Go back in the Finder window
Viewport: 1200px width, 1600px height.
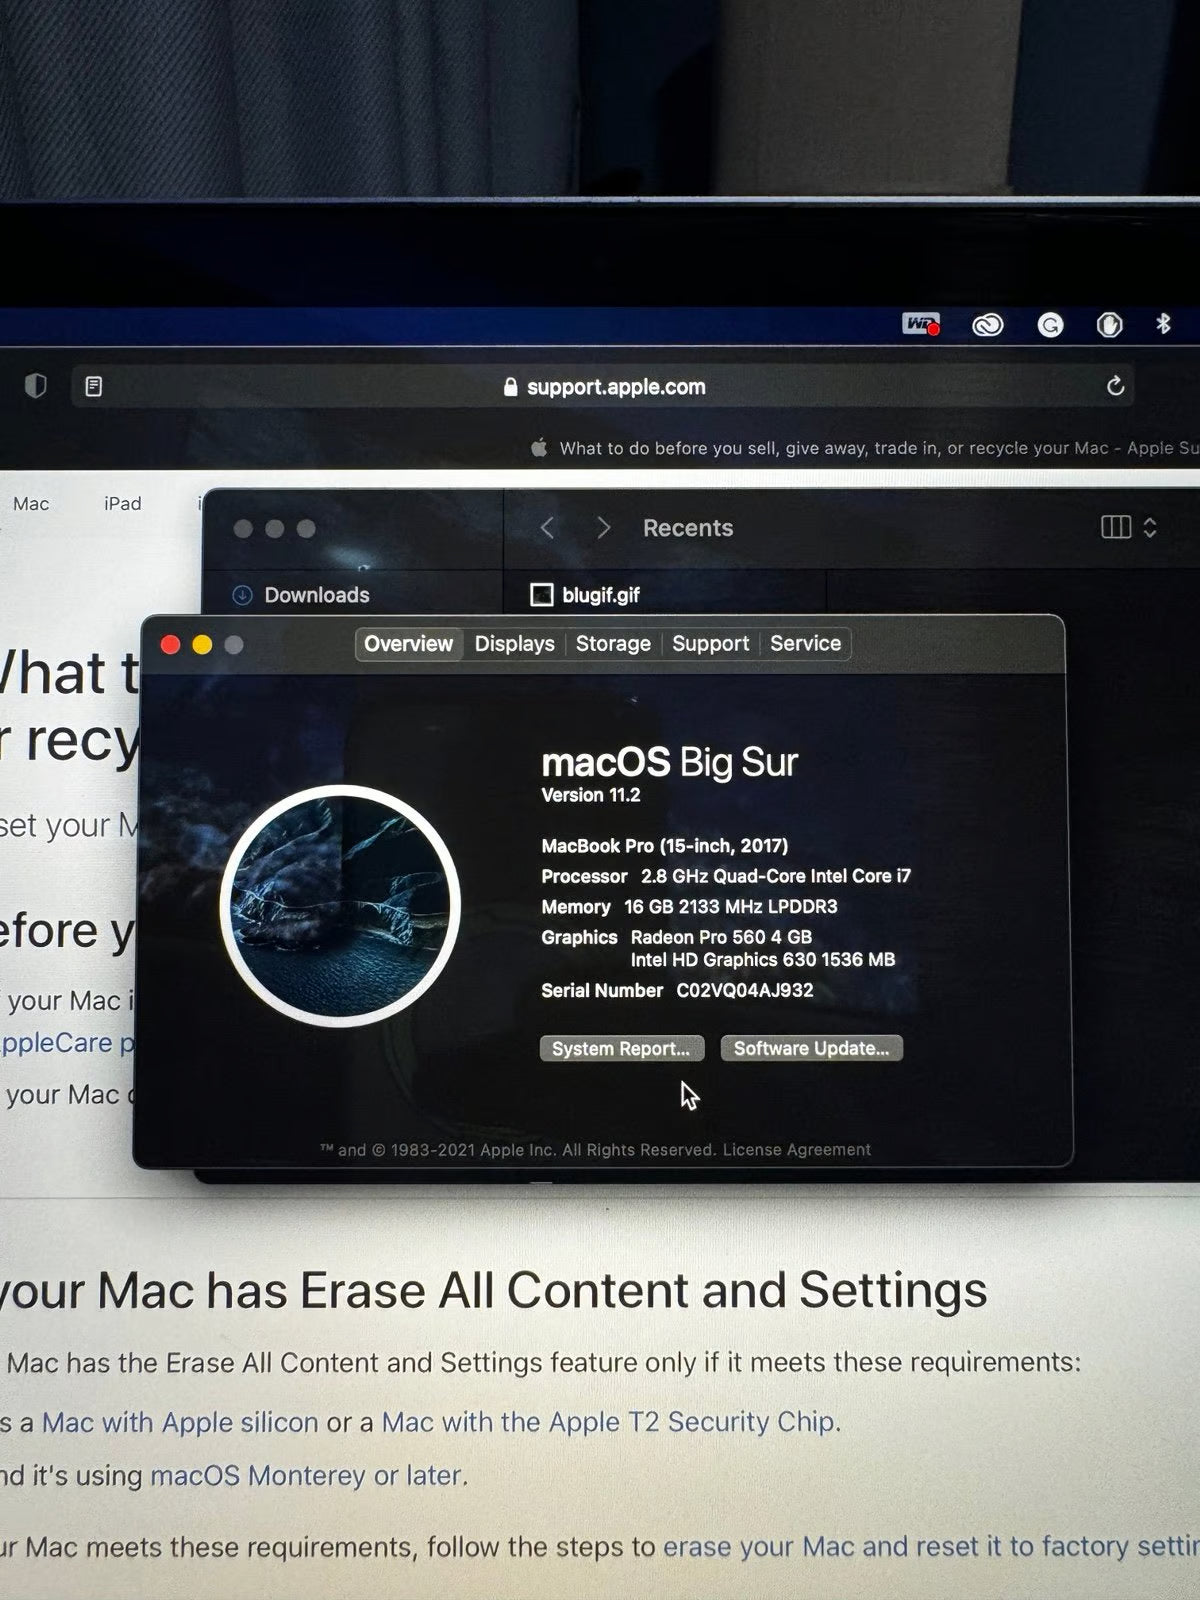[547, 528]
